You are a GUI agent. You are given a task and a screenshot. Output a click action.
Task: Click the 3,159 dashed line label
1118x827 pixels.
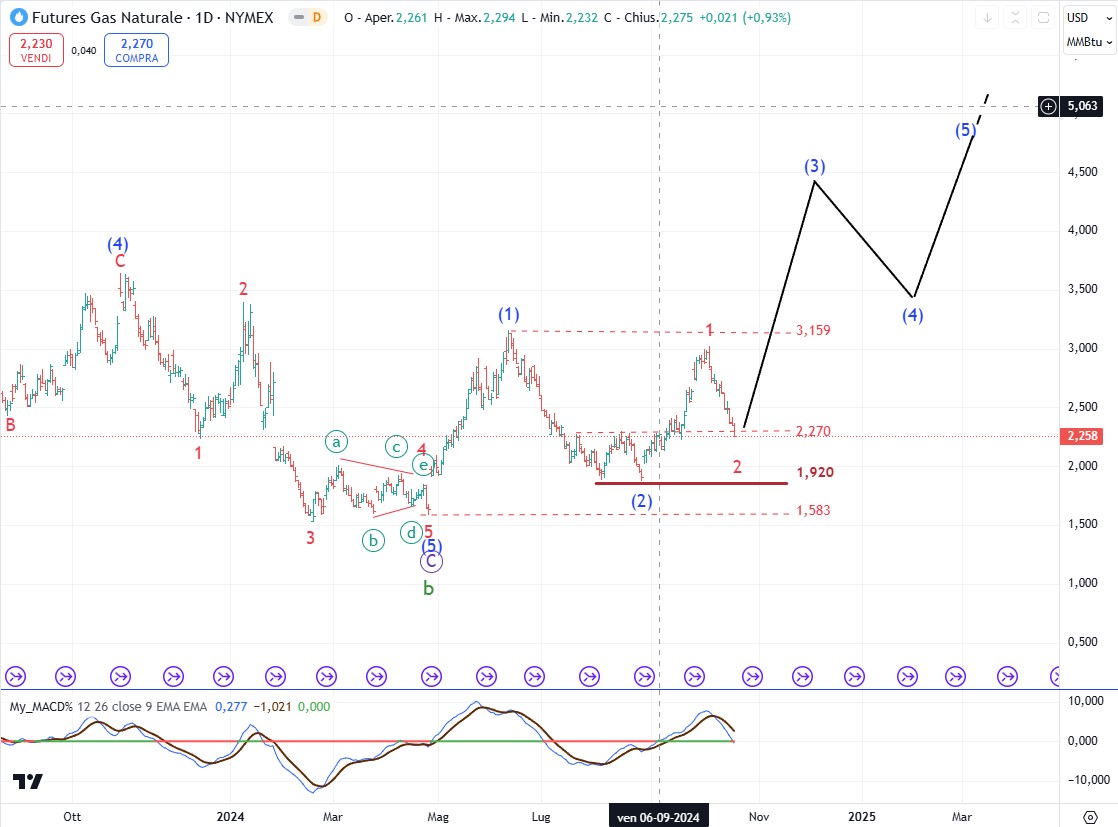click(813, 330)
